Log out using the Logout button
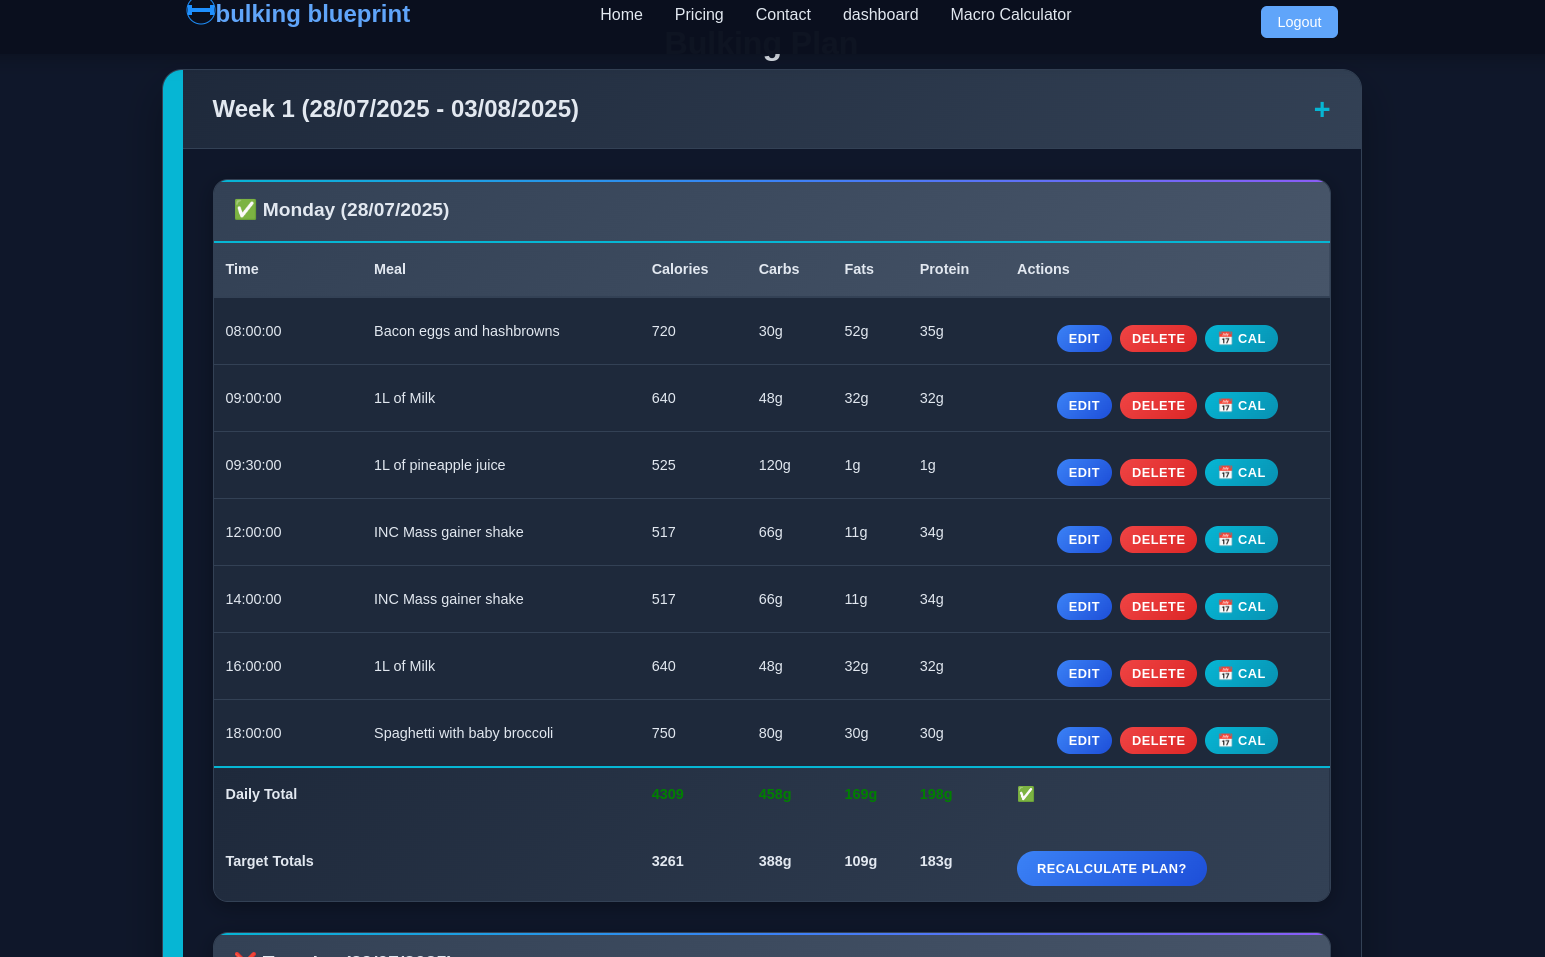Viewport: 1545px width, 957px height. click(1298, 22)
